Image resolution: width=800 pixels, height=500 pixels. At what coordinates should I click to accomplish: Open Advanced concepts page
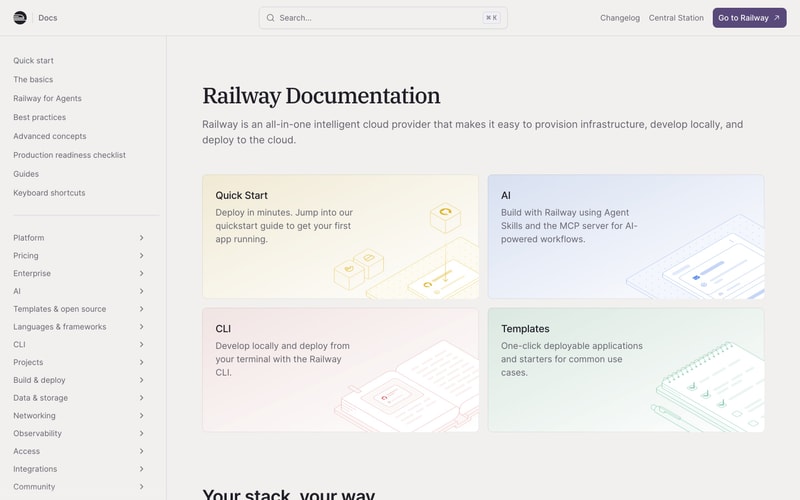pyautogui.click(x=49, y=136)
